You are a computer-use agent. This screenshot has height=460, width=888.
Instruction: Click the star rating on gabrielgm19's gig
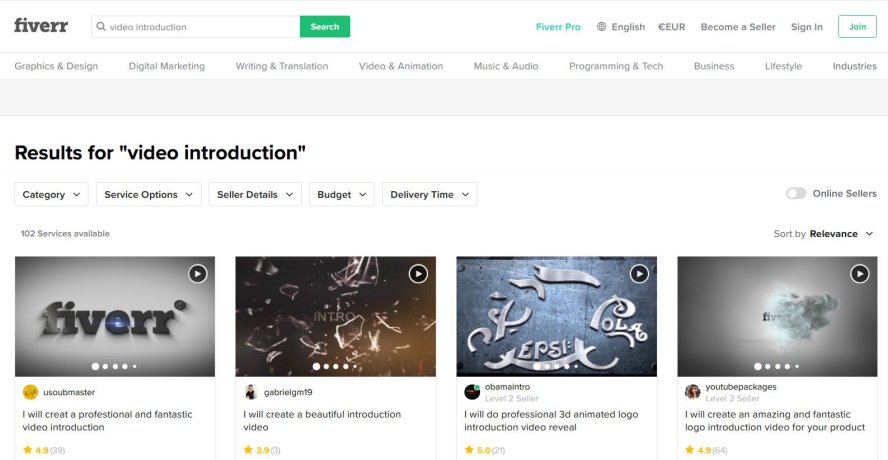tap(262, 450)
